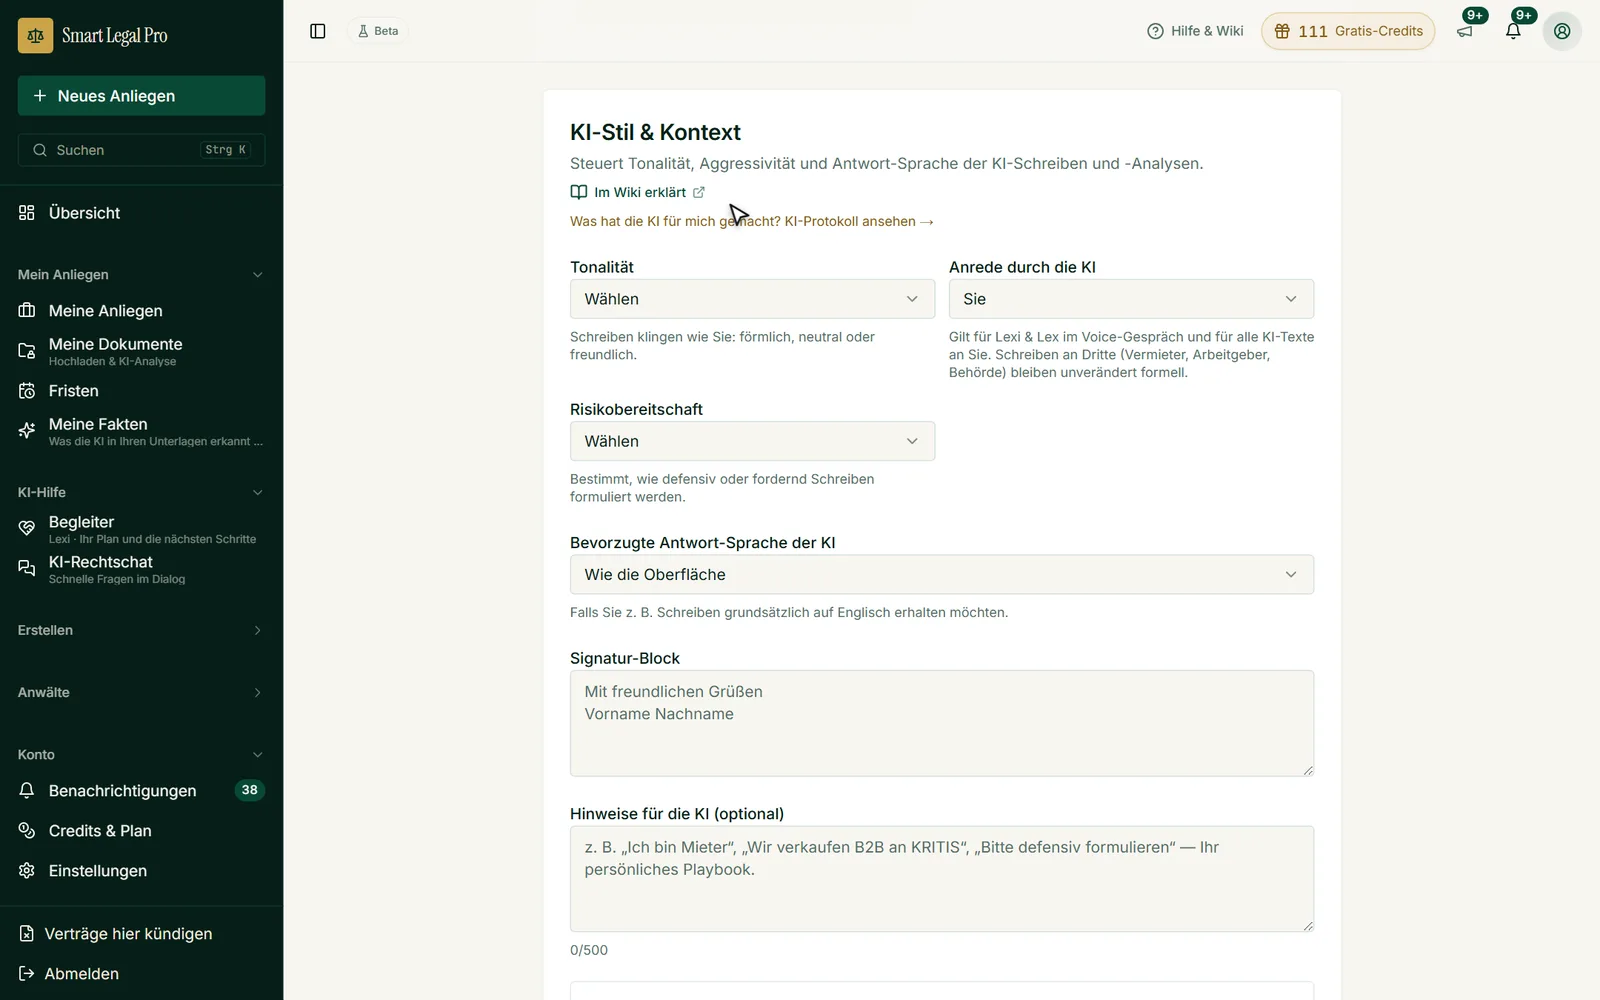
Task: Open the notification bell in top bar
Action: [x=1513, y=31]
